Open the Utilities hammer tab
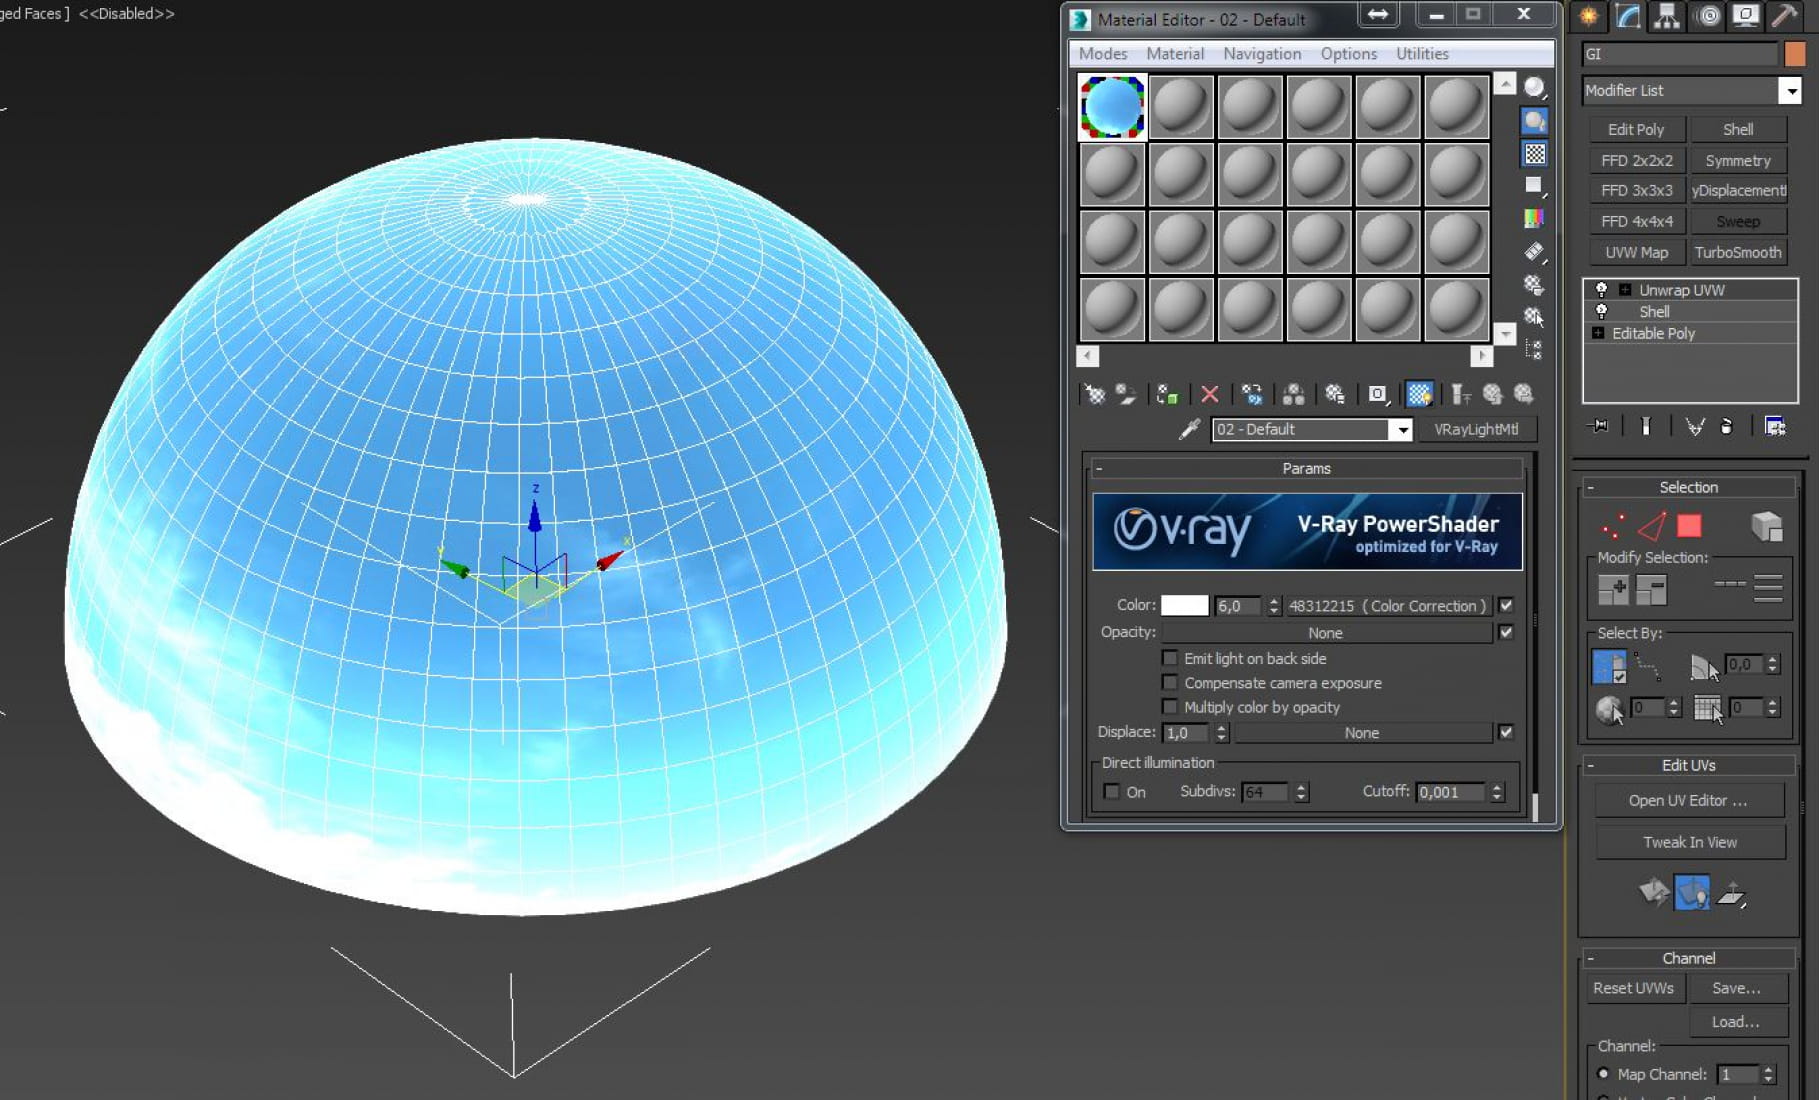 coord(1786,16)
